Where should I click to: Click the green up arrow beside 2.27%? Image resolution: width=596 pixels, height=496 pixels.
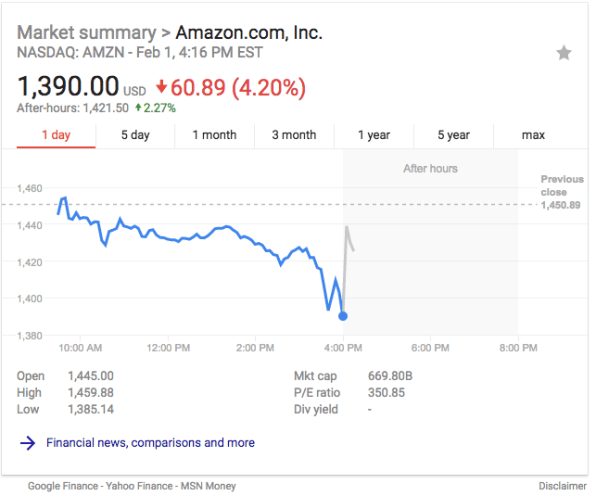138,108
